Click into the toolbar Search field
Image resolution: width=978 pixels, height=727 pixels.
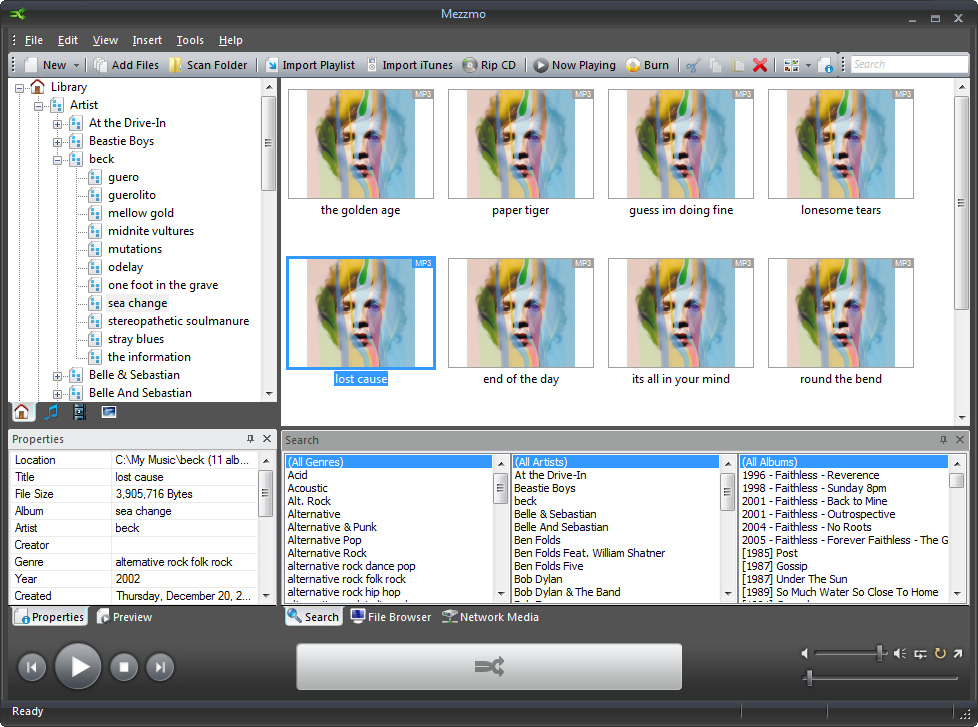coord(909,64)
